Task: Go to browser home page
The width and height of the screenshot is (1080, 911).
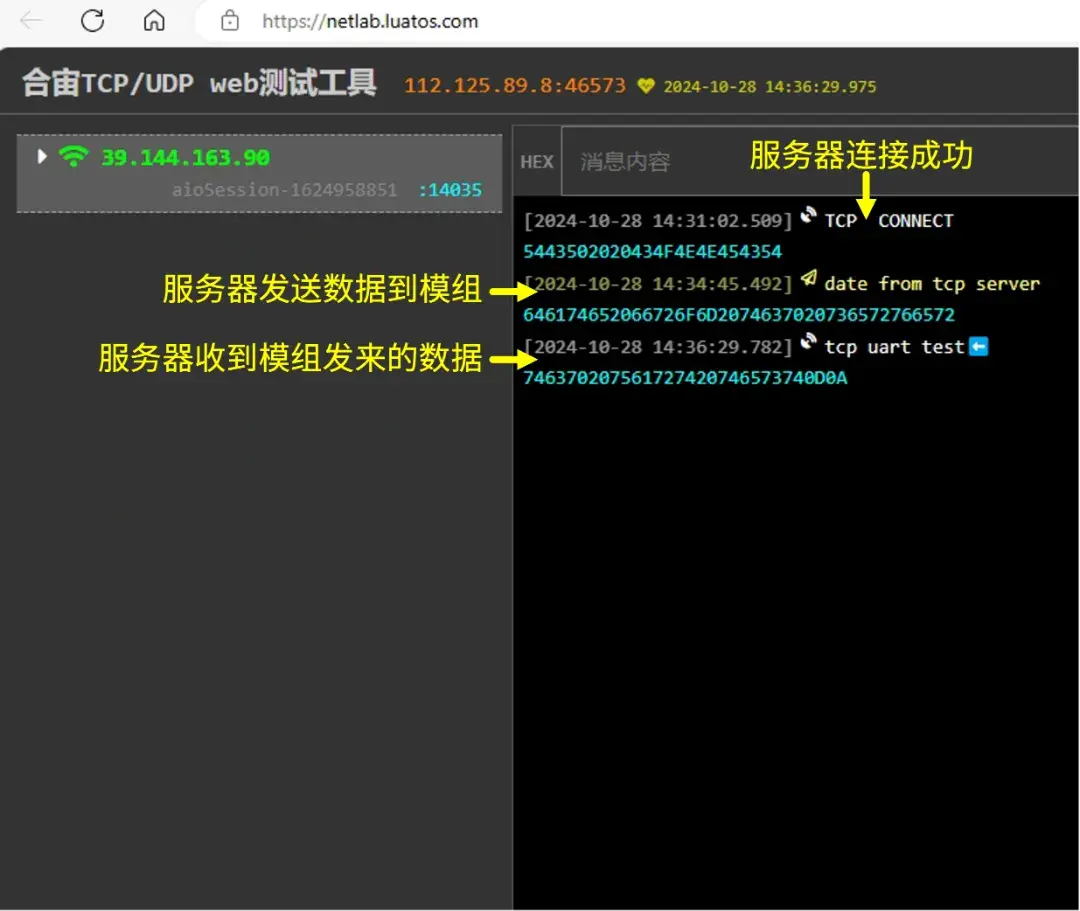Action: click(154, 21)
